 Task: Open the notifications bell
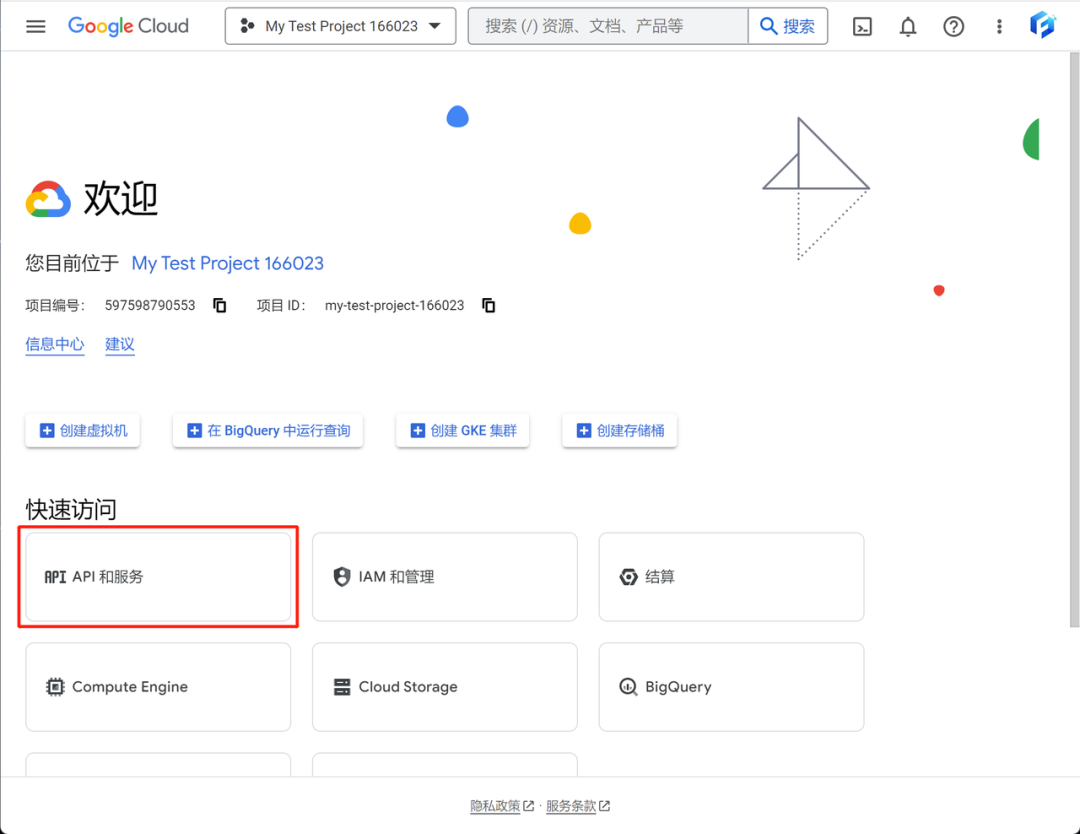(908, 27)
